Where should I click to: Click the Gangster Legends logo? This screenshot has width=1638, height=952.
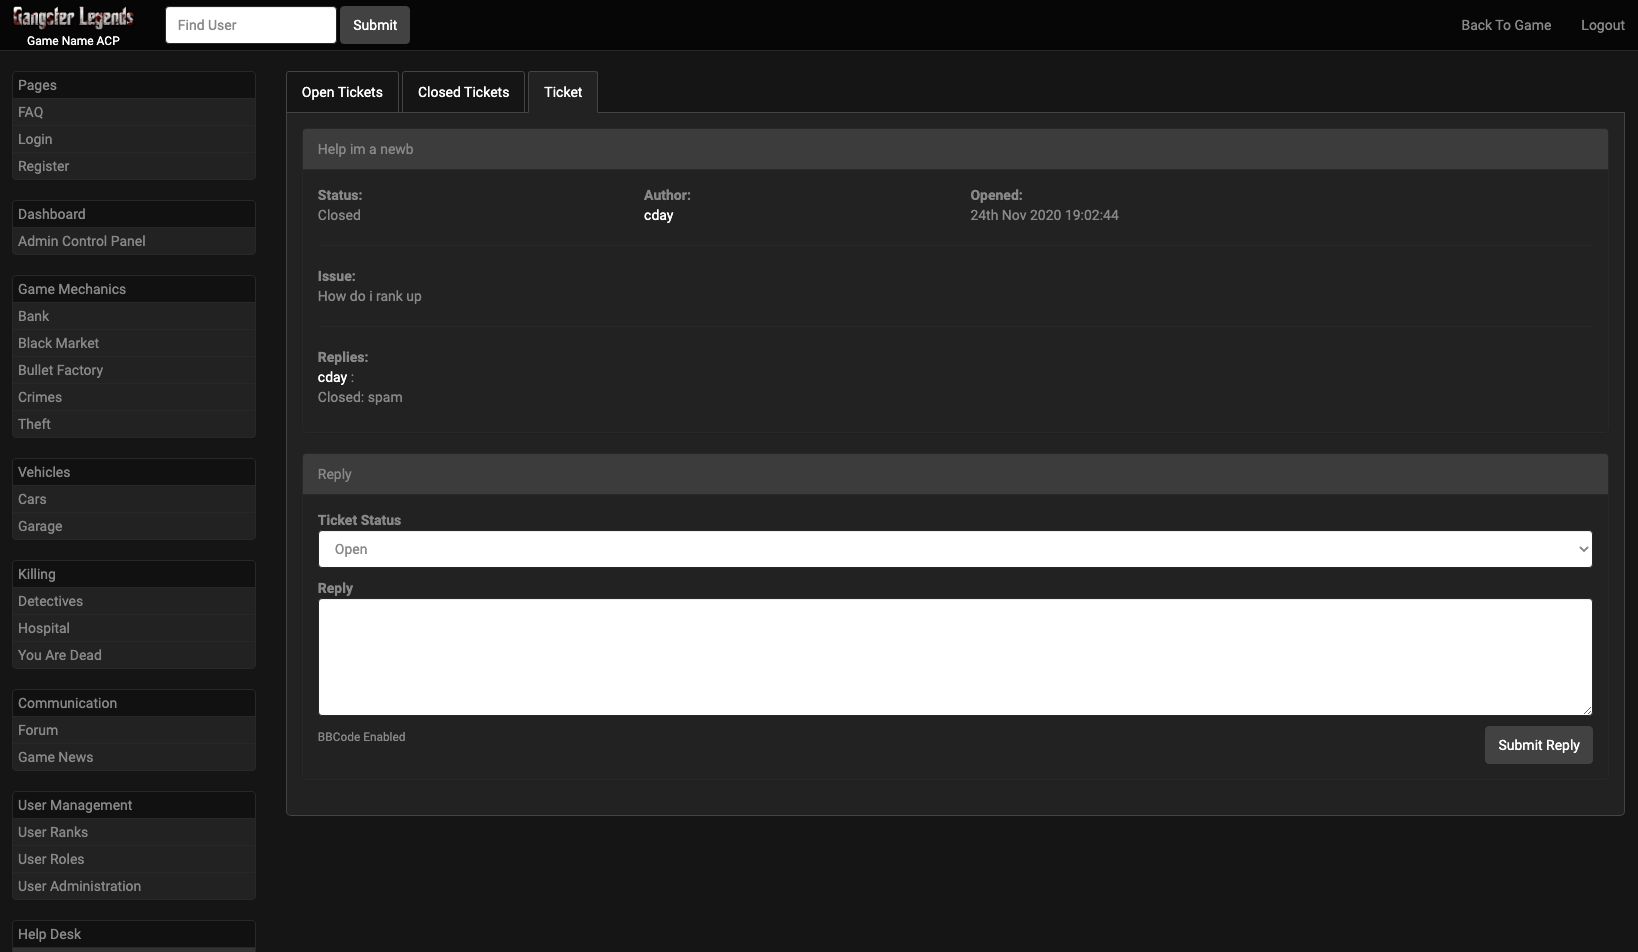click(73, 18)
